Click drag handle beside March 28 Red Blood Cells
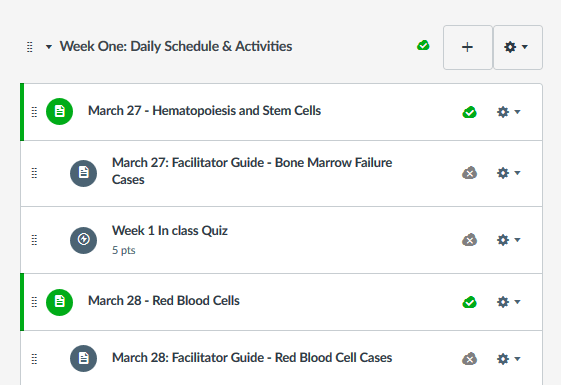 coord(34,302)
